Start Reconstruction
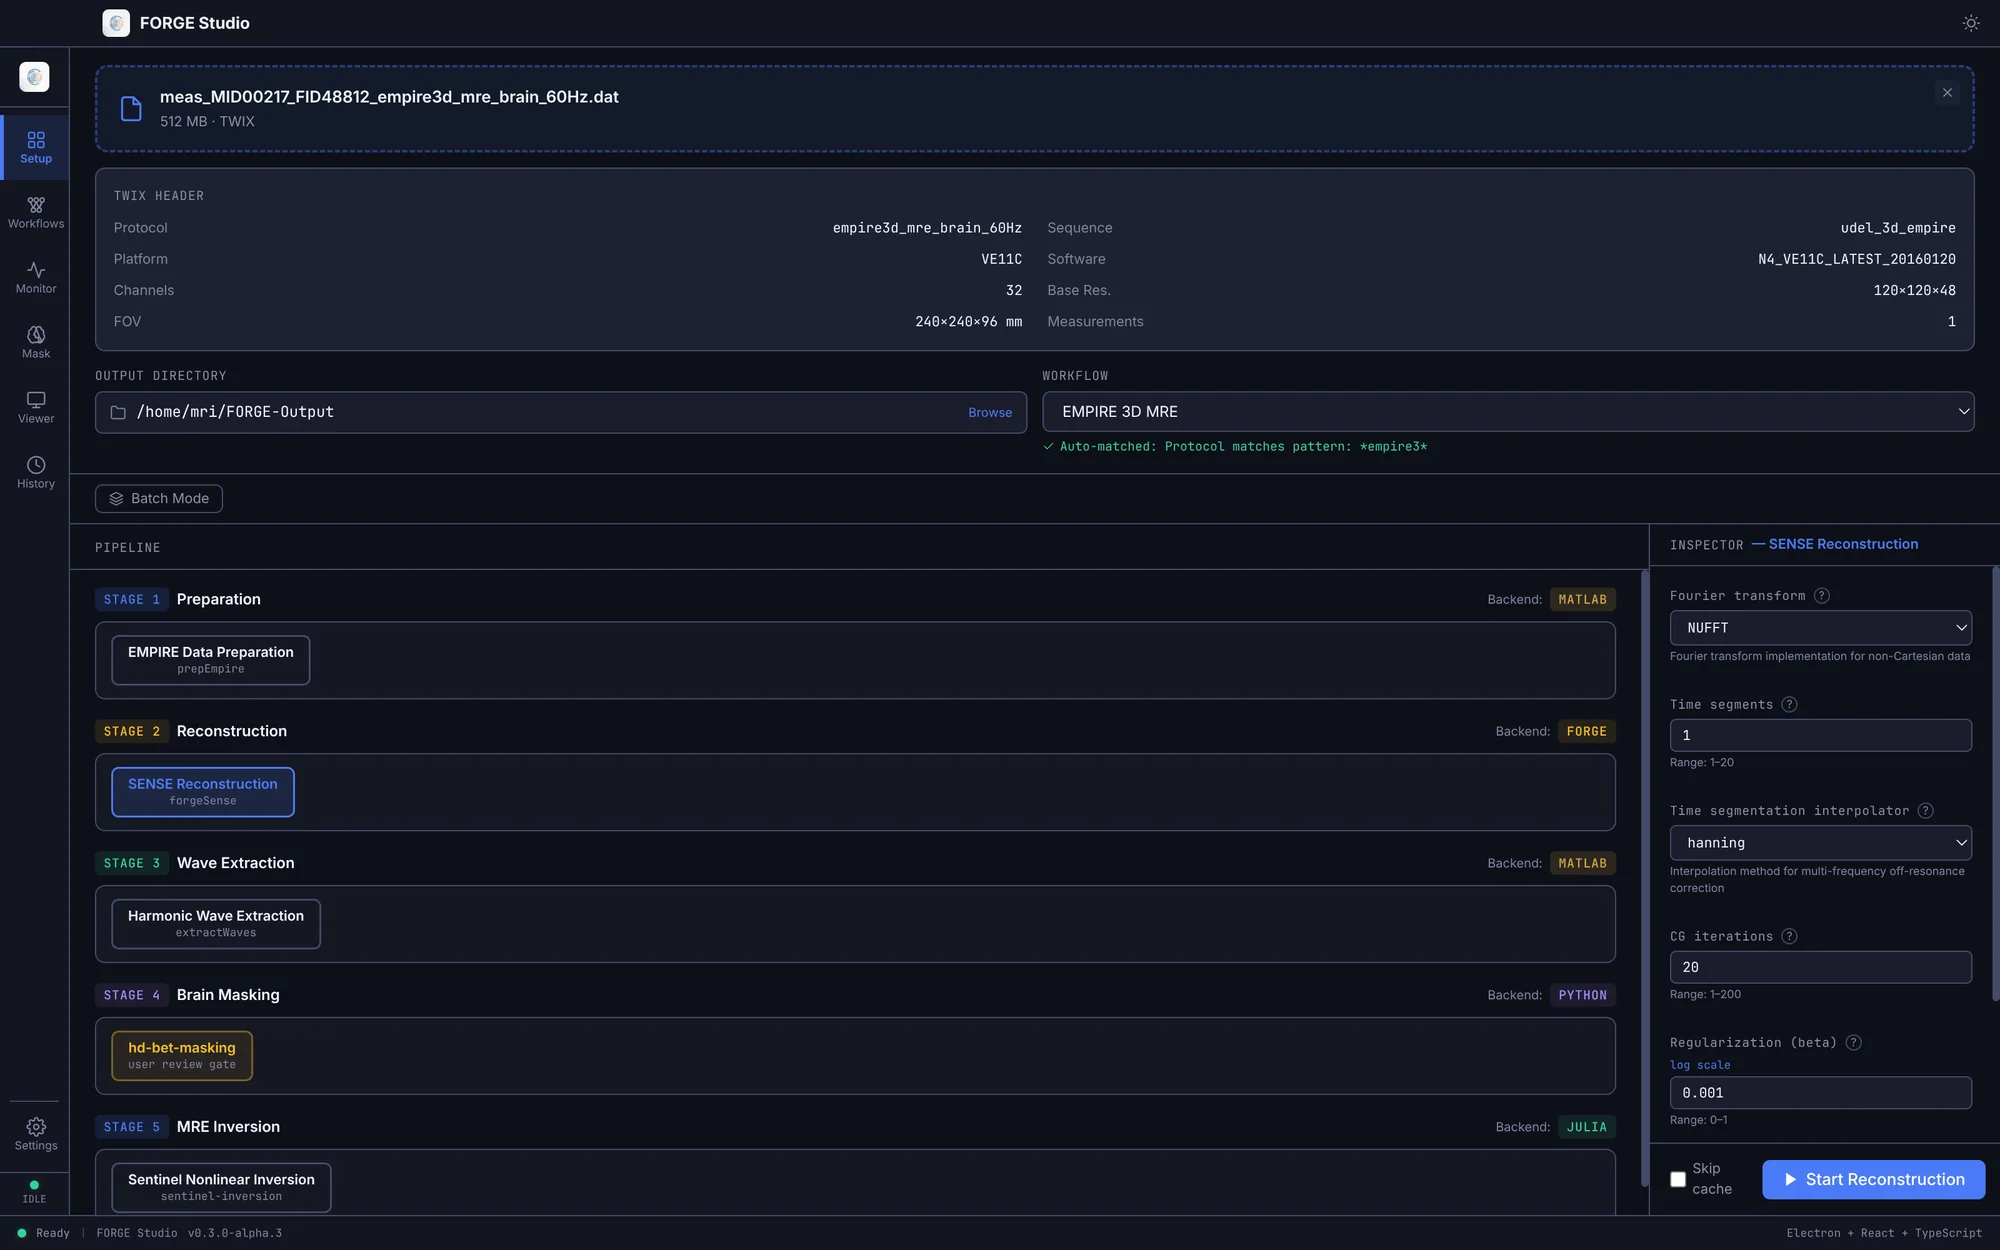 [x=1873, y=1180]
